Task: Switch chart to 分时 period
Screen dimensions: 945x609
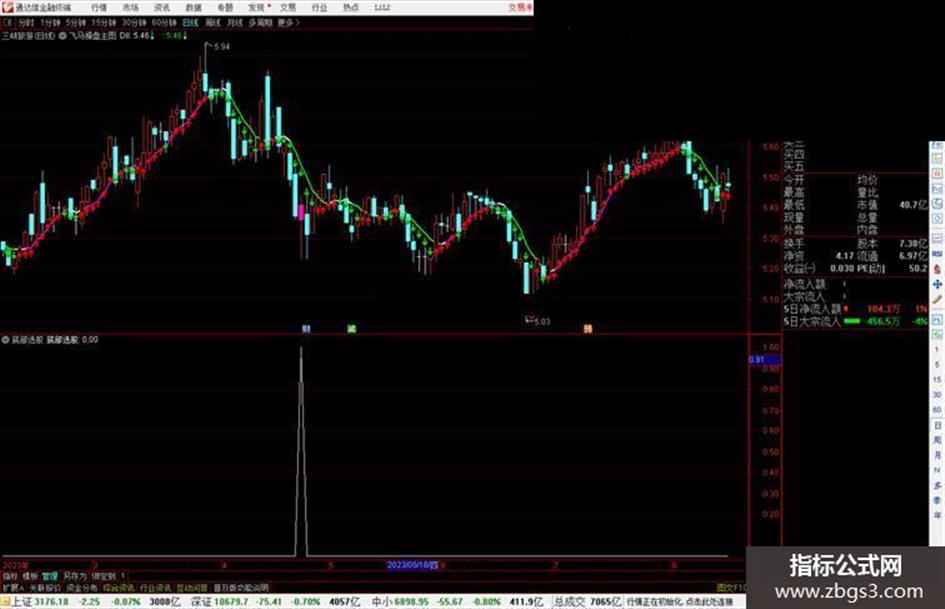Action: pyautogui.click(x=25, y=22)
